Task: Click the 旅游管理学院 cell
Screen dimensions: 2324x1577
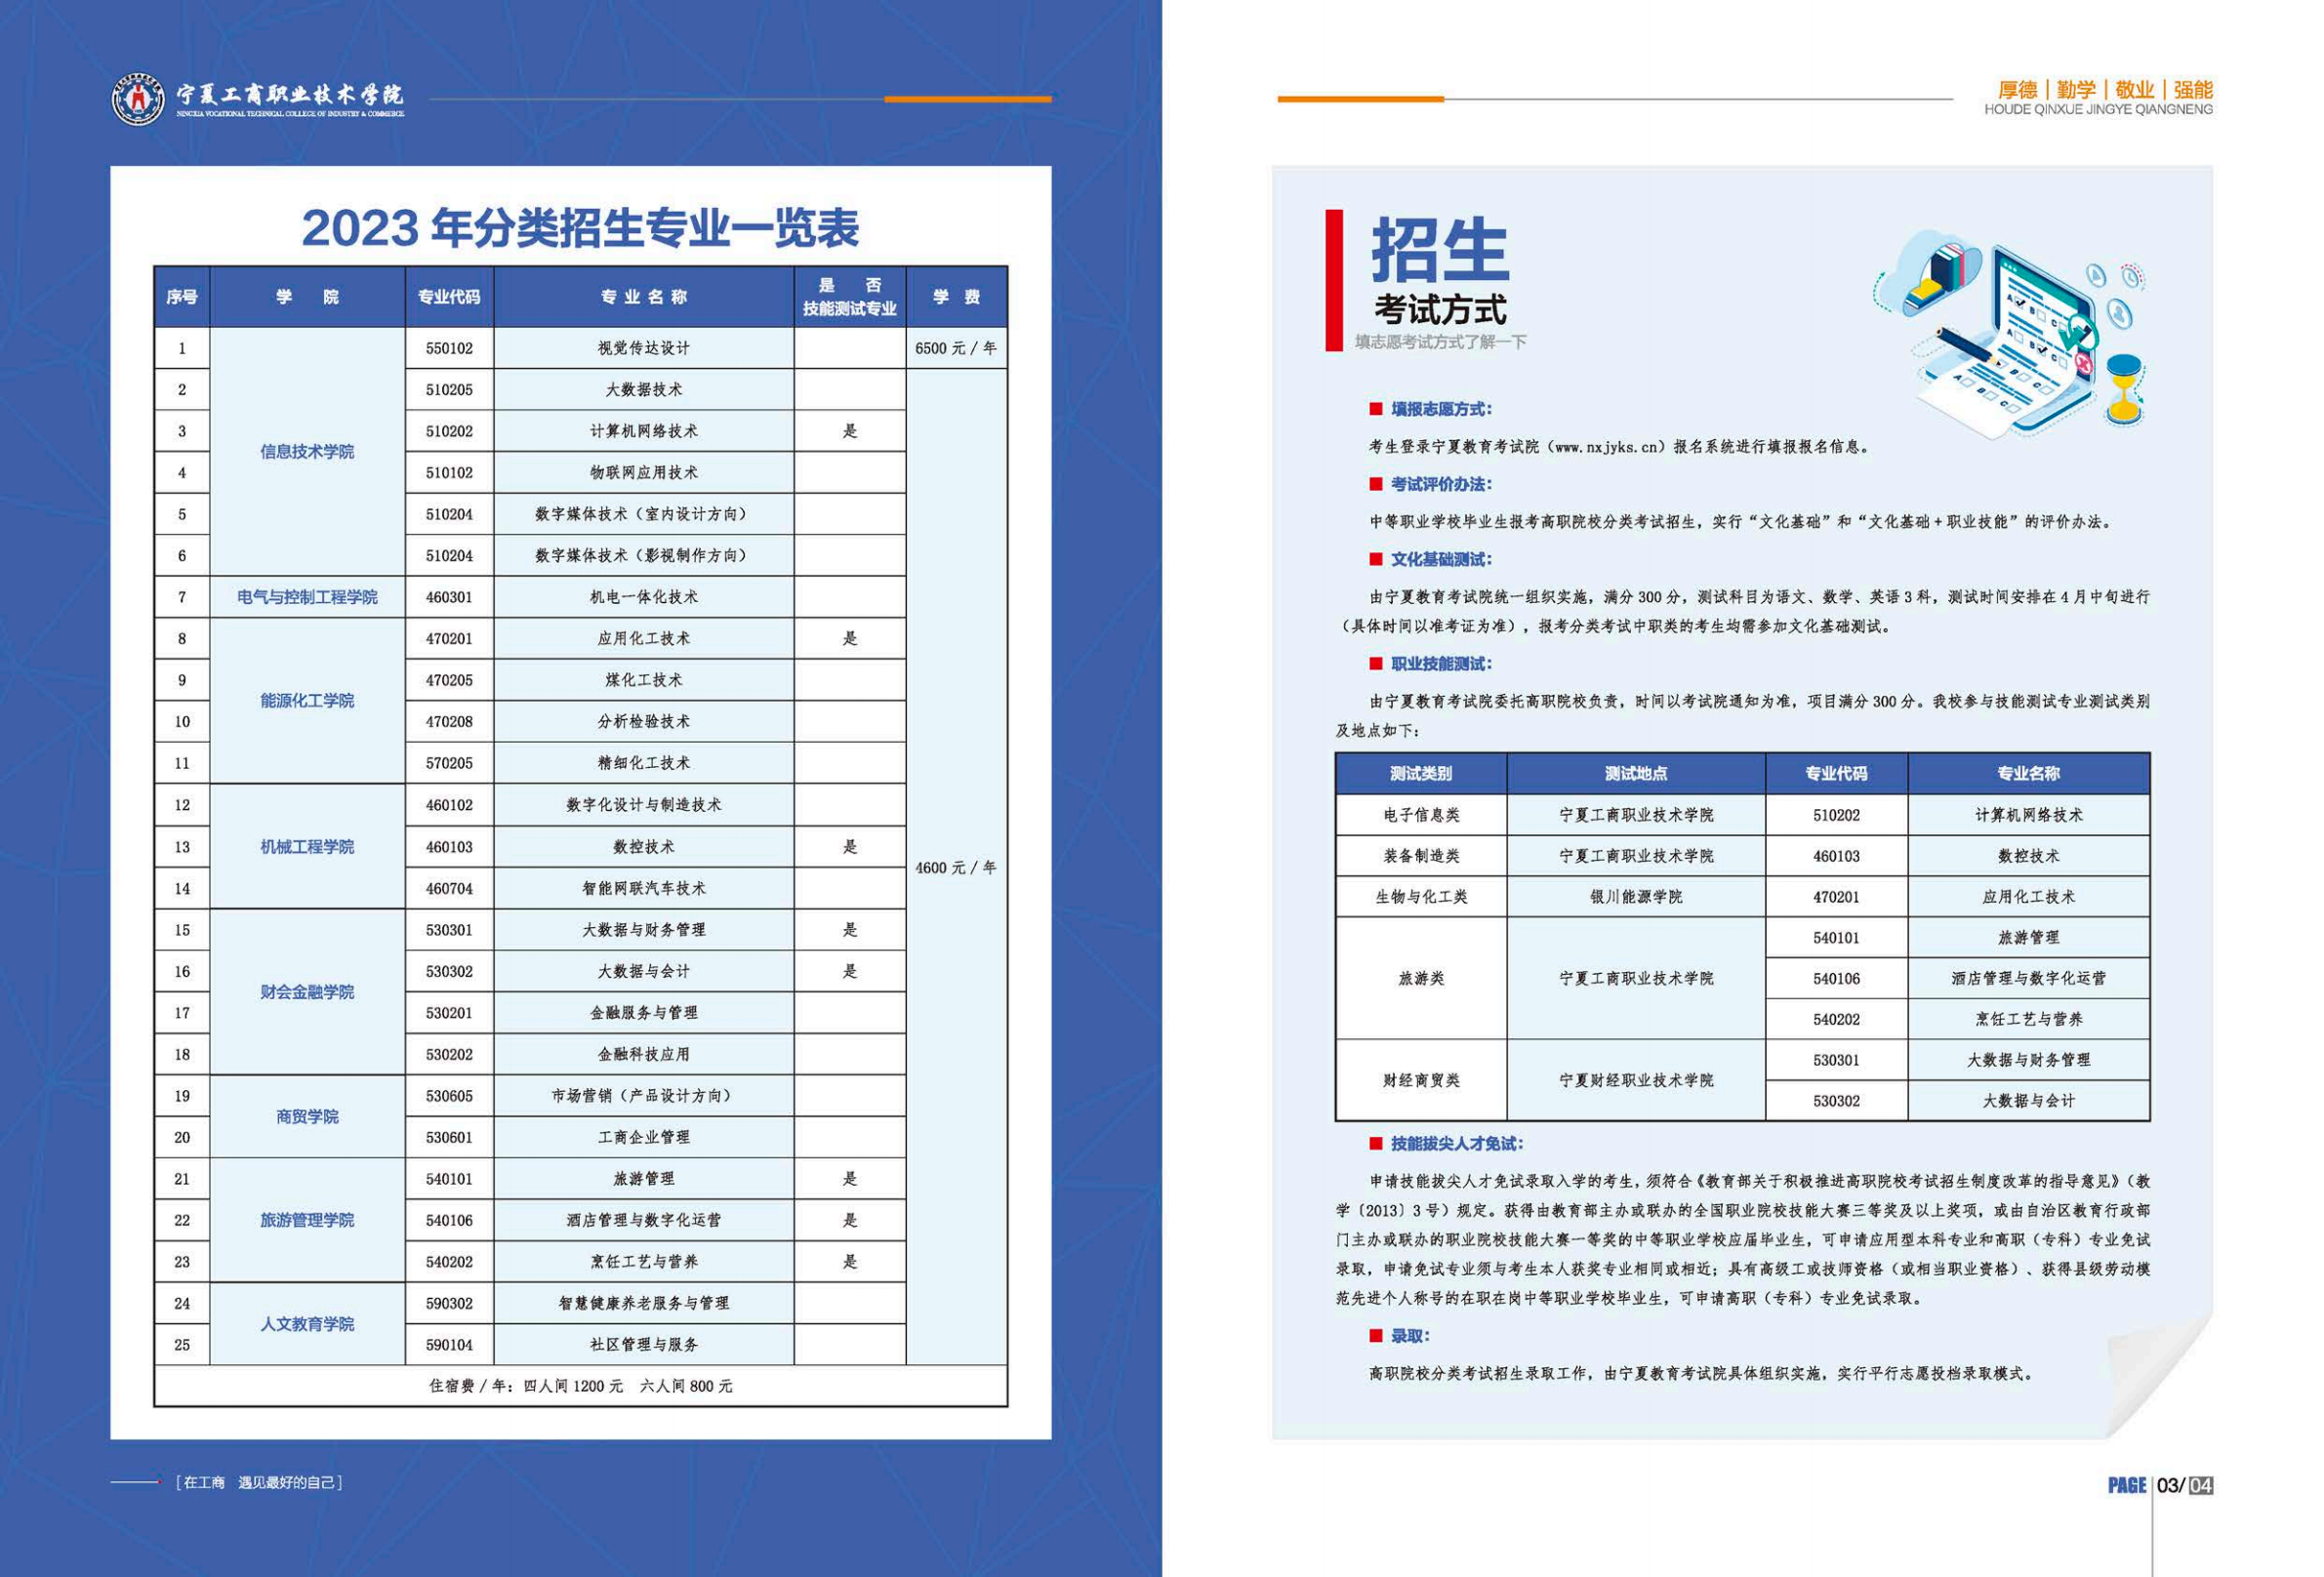Action: click(307, 1220)
